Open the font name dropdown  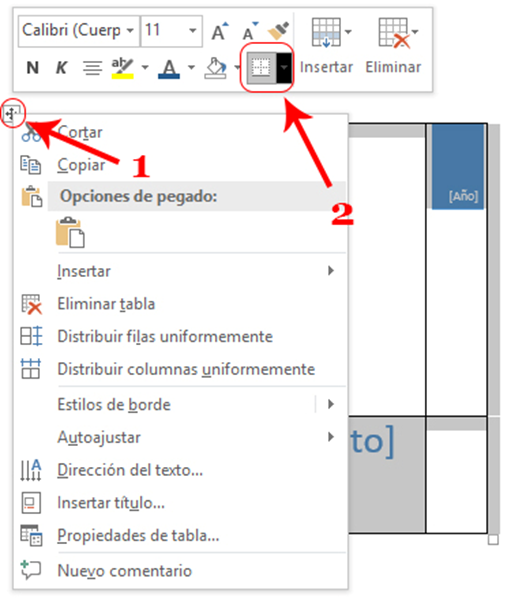point(130,31)
